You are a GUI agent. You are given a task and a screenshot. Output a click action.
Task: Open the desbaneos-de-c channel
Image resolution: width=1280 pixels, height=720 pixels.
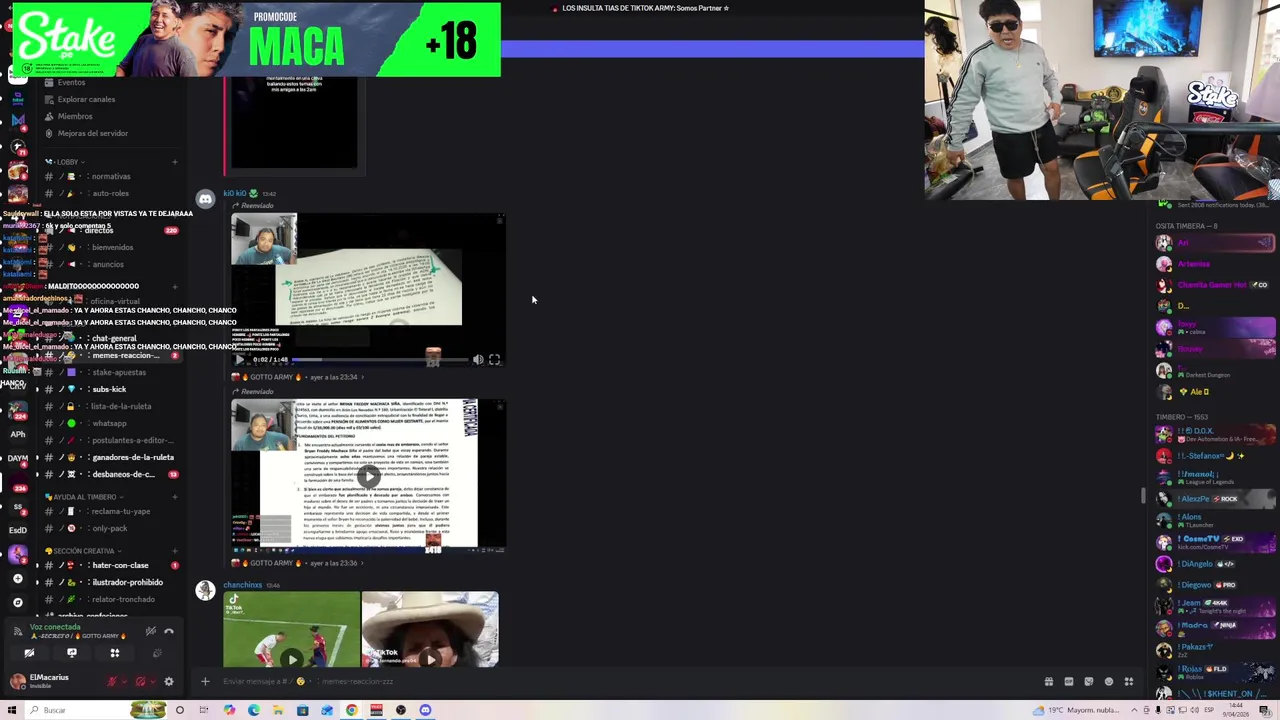pyautogui.click(x=111, y=474)
